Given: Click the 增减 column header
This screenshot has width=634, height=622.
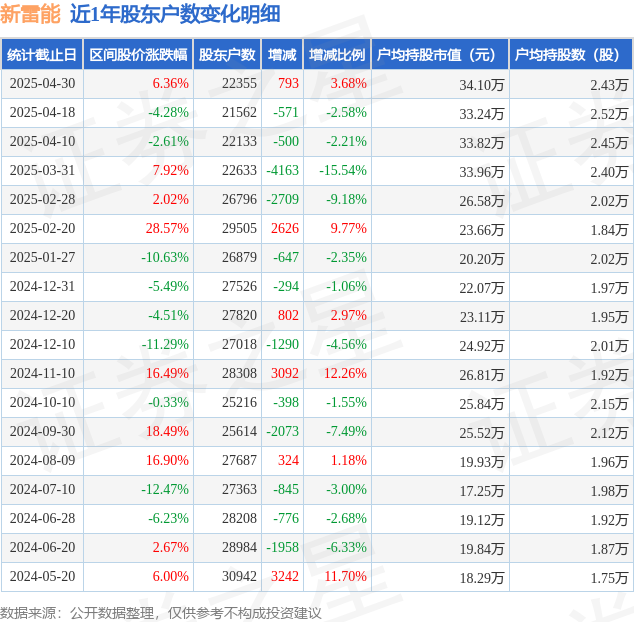Looking at the screenshot, I should pos(282,55).
